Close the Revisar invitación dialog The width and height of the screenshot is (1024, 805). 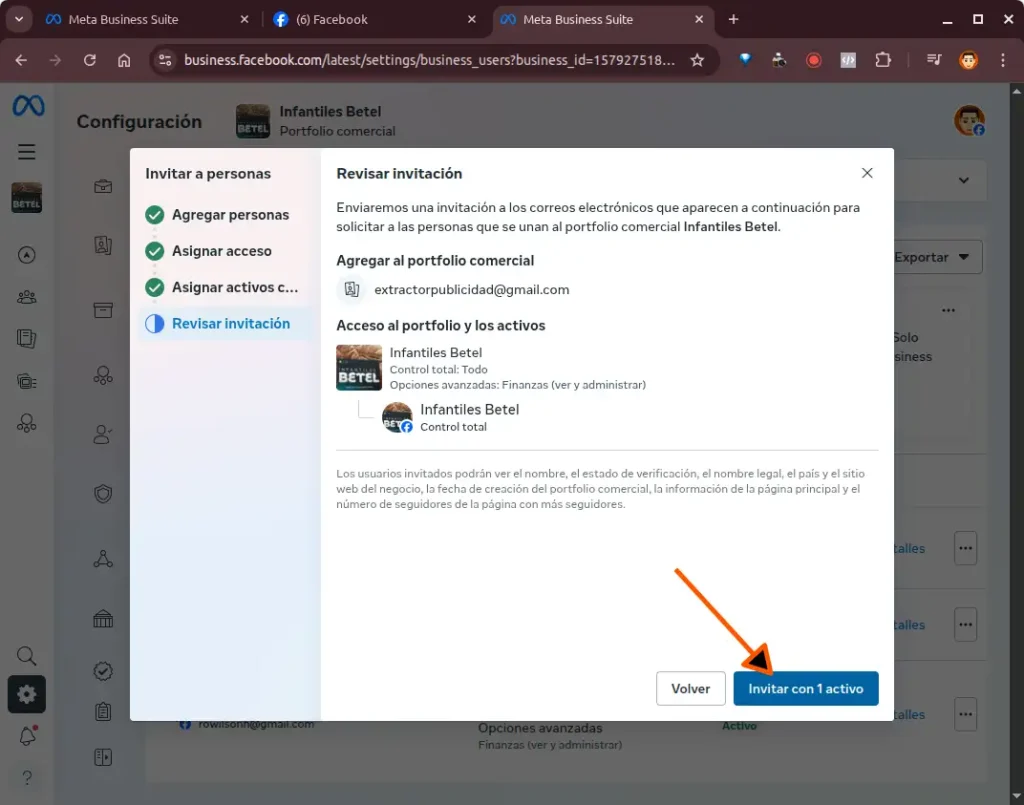tap(867, 173)
